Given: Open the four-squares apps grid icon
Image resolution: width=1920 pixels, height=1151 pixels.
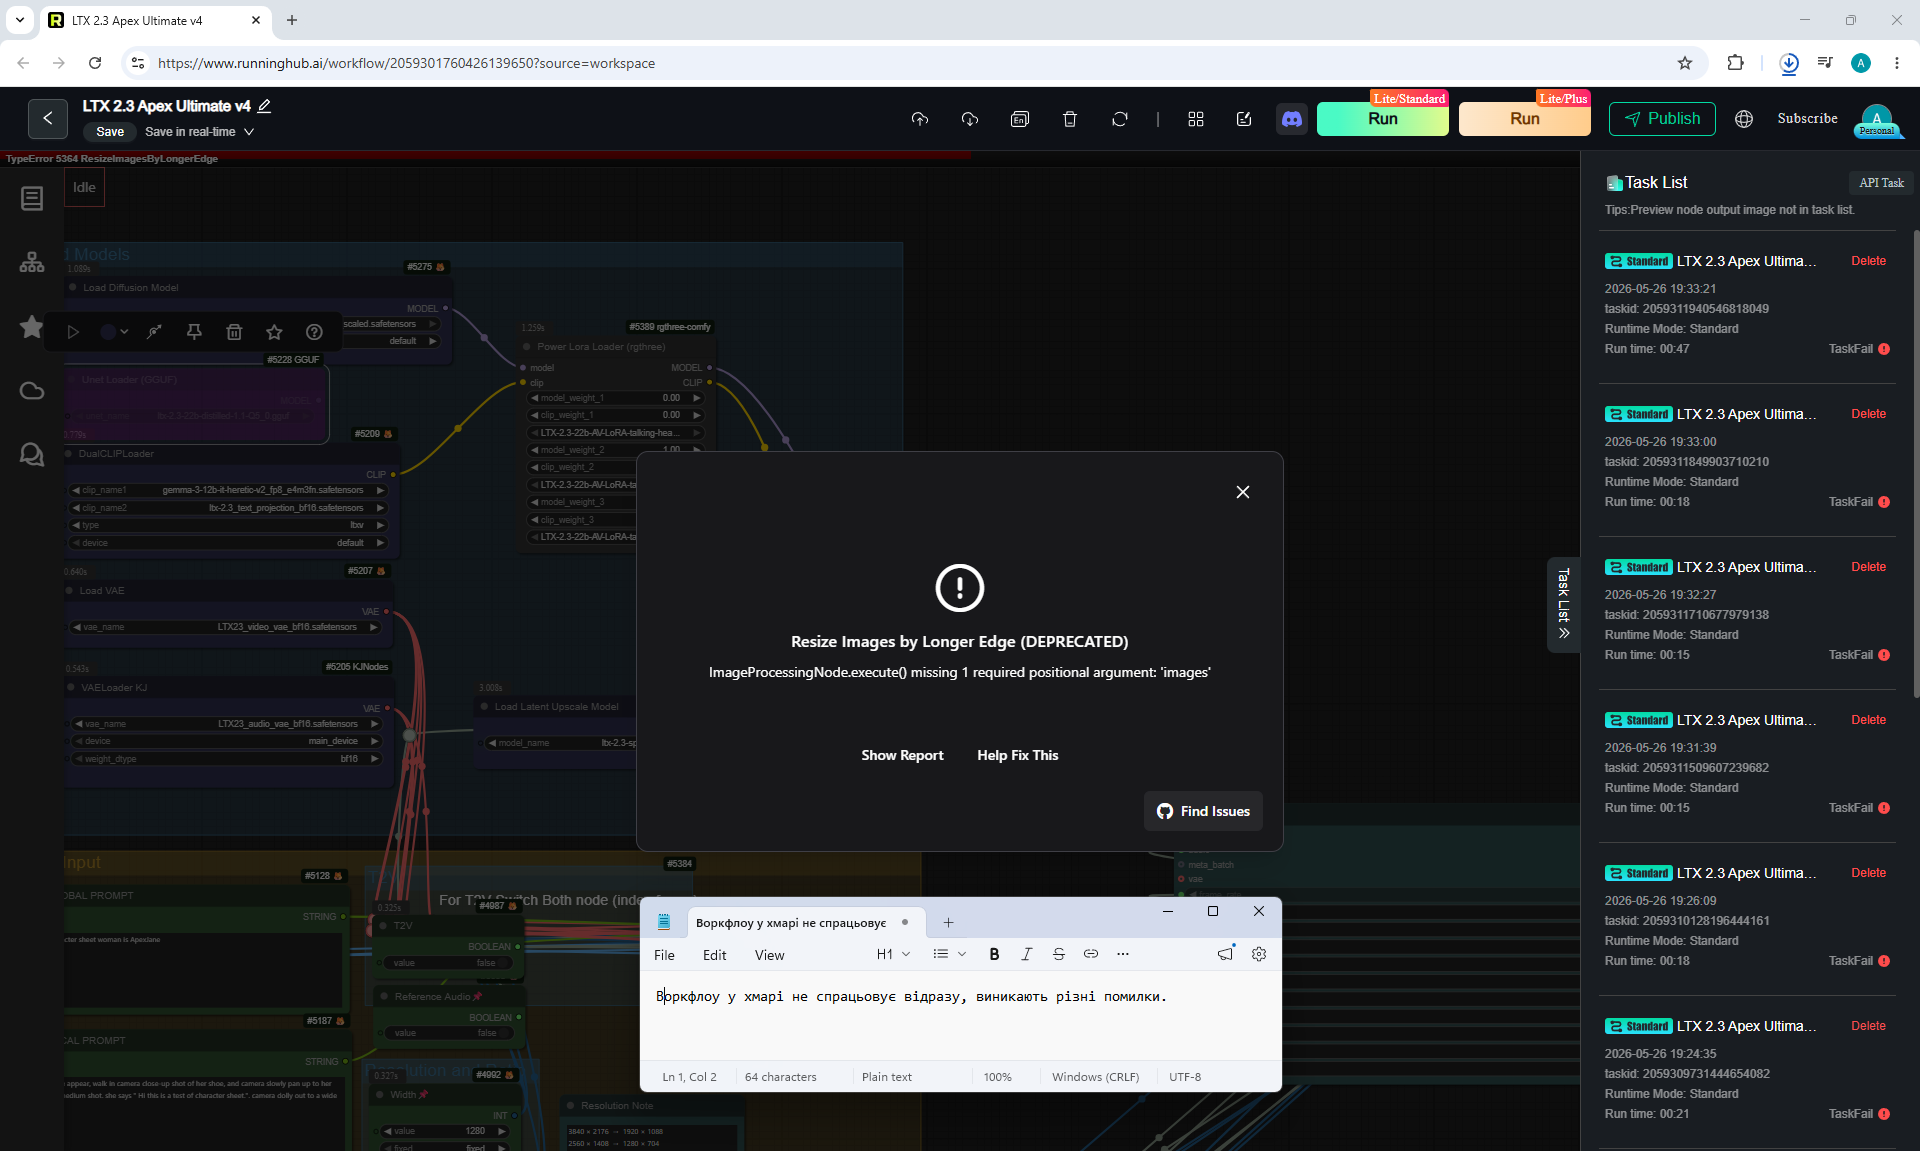Looking at the screenshot, I should point(1196,119).
